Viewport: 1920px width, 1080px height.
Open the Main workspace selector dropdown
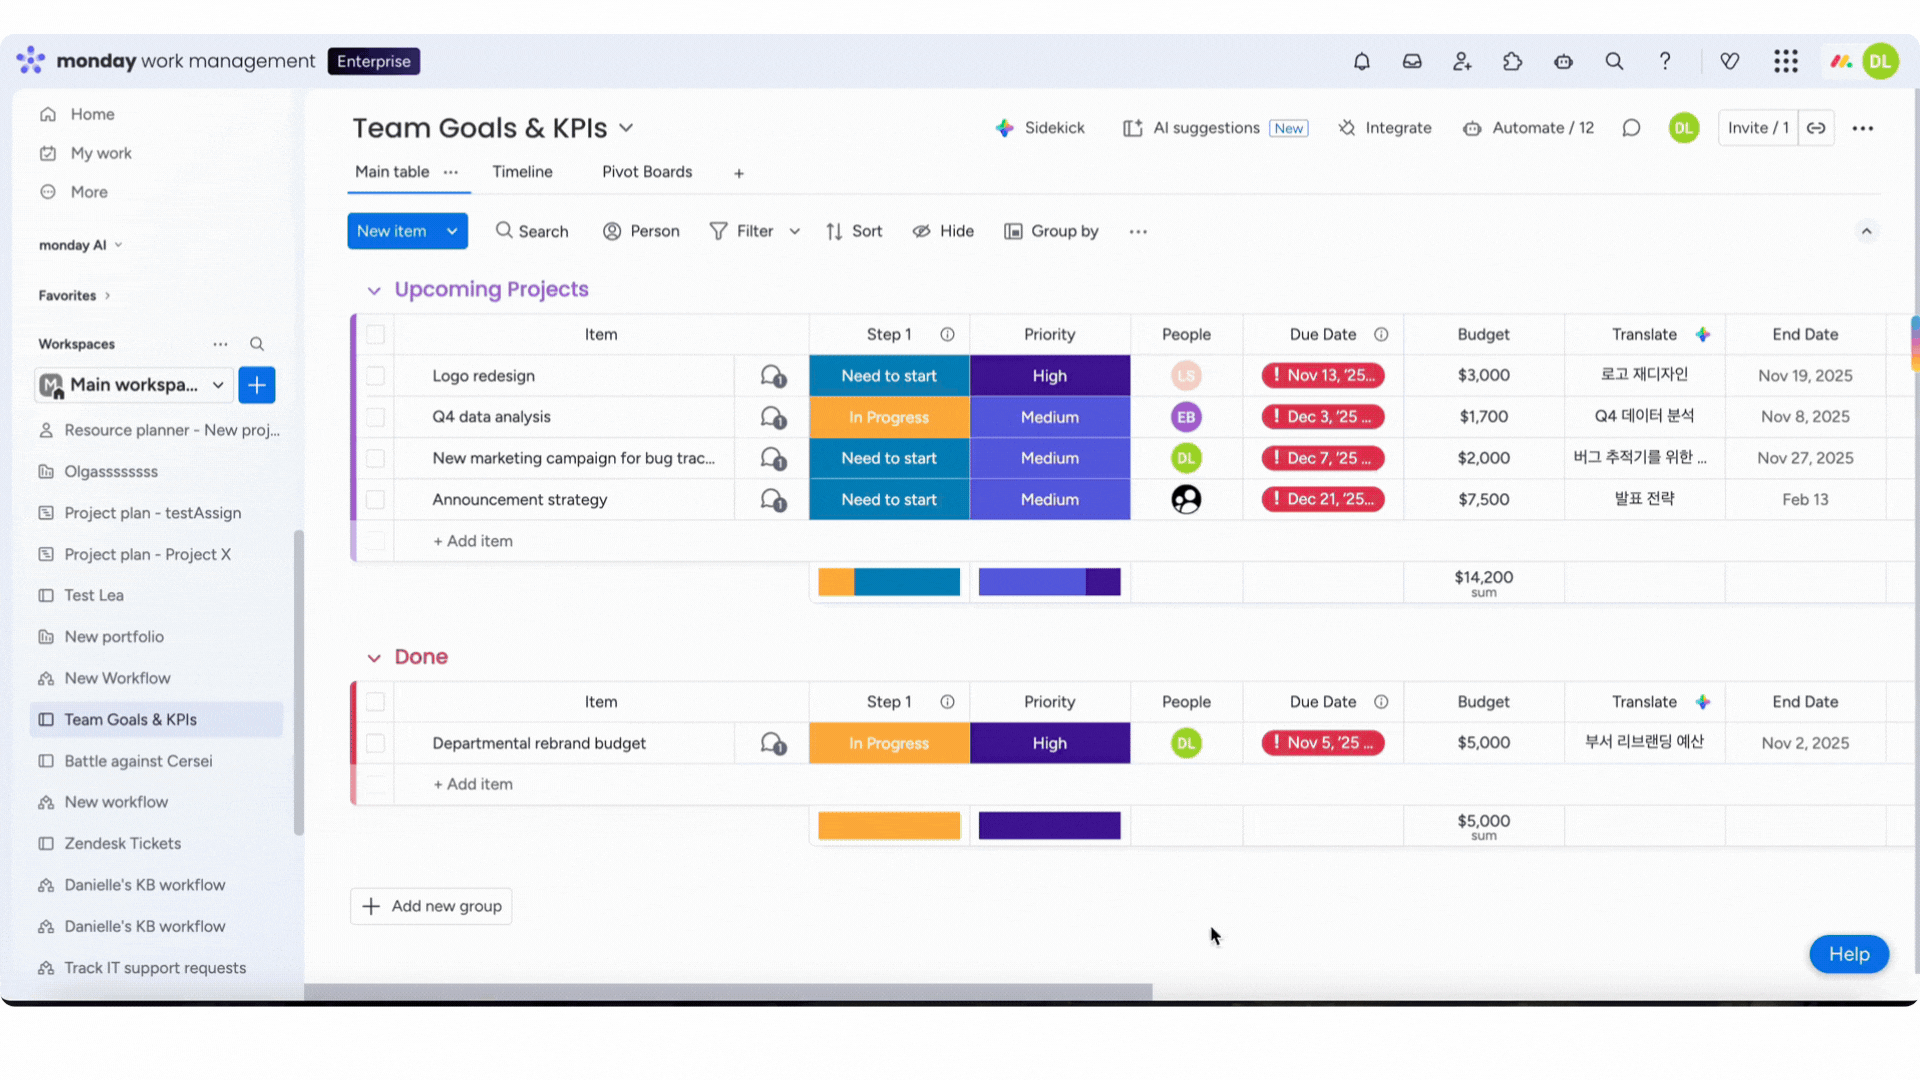(x=134, y=385)
